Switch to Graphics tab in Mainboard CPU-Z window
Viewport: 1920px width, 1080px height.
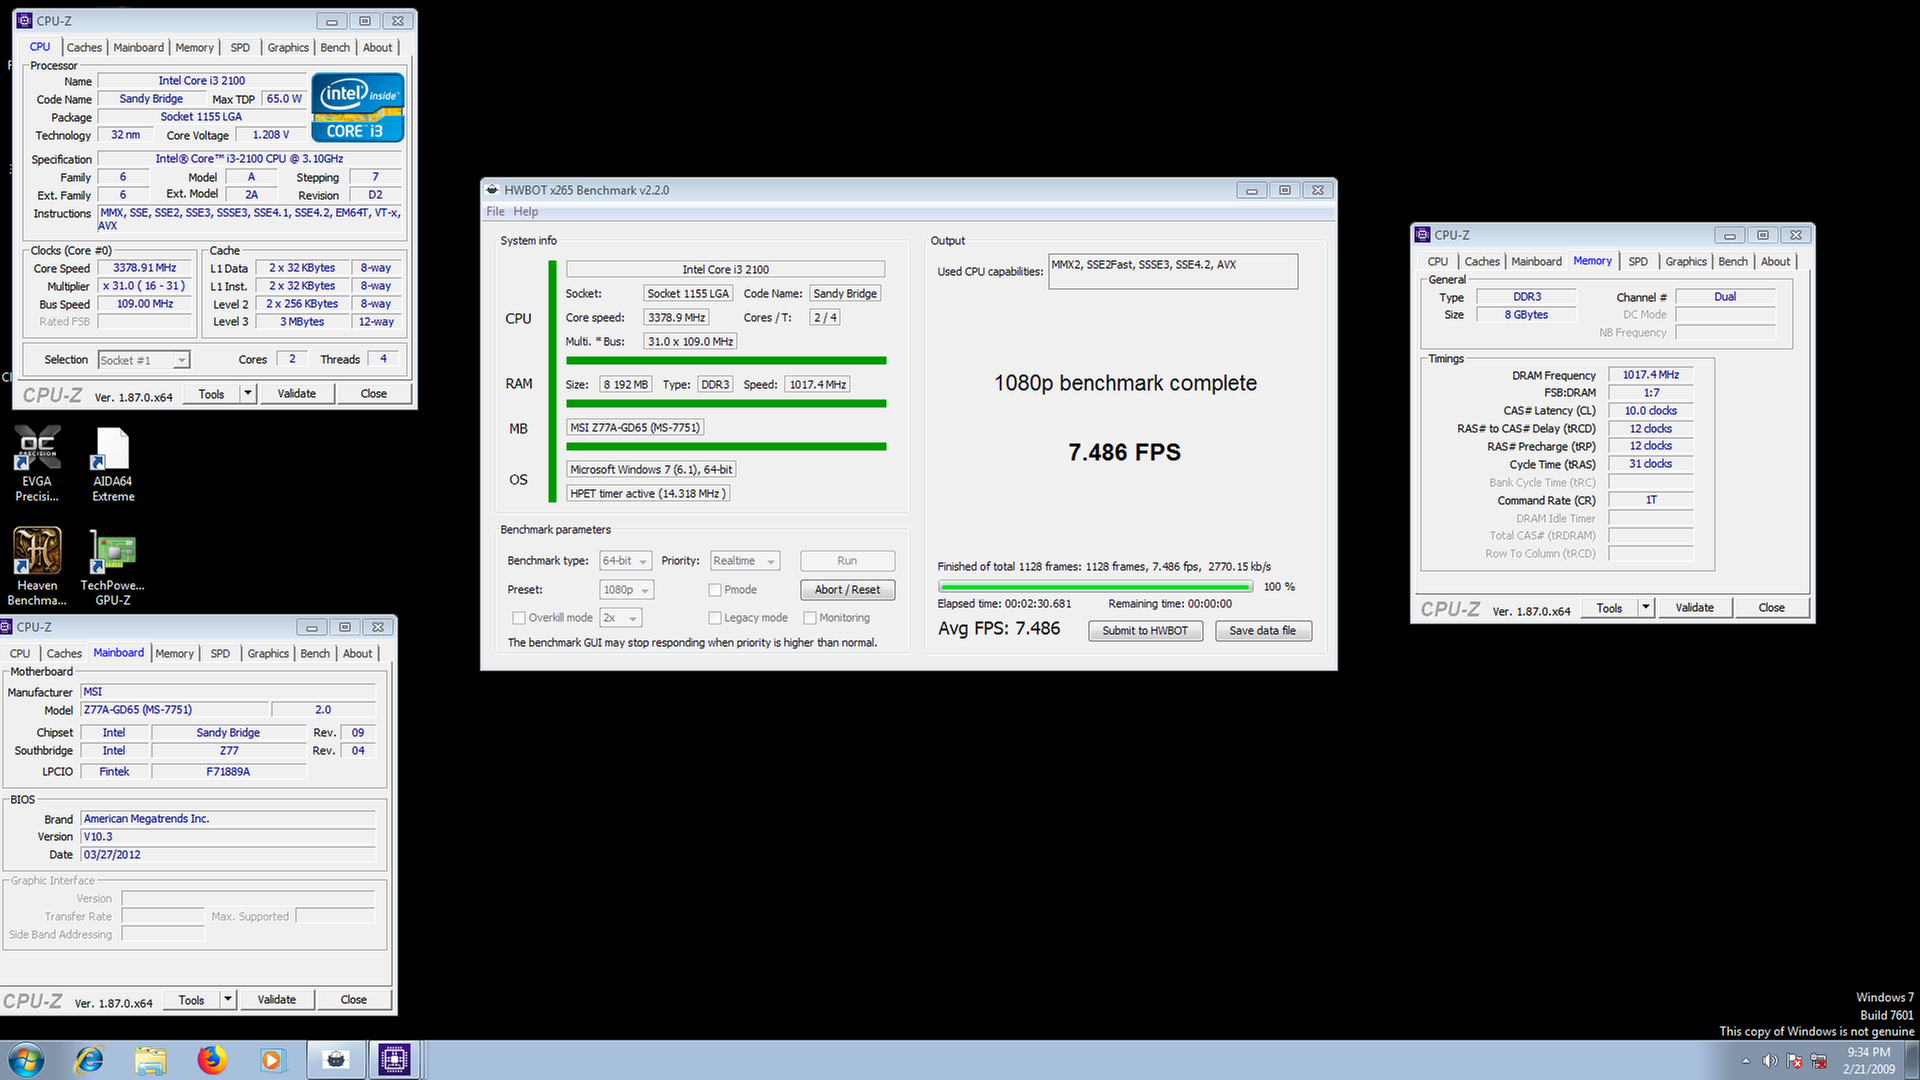click(268, 654)
